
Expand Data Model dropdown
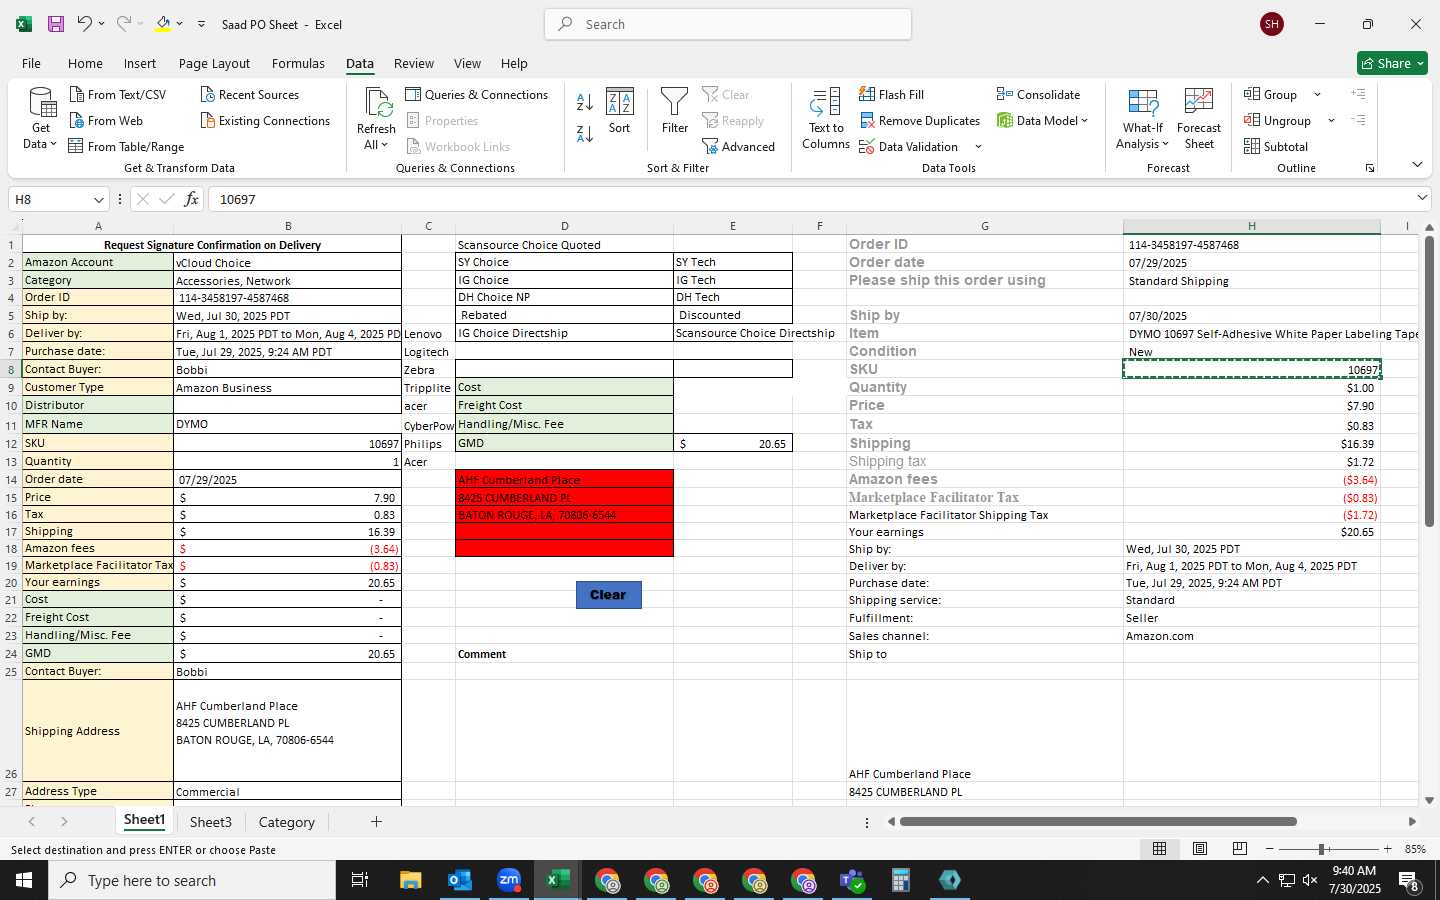click(1084, 121)
